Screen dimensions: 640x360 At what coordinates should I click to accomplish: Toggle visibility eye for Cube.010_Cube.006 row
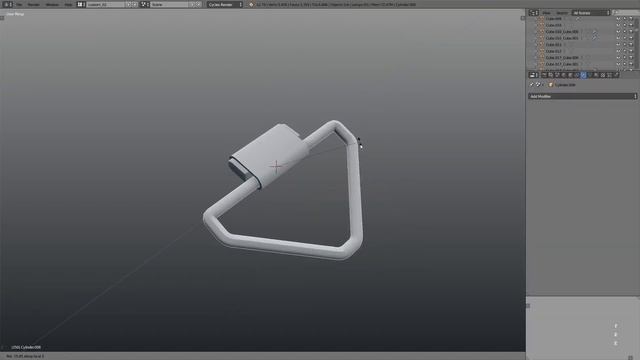pos(618,31)
